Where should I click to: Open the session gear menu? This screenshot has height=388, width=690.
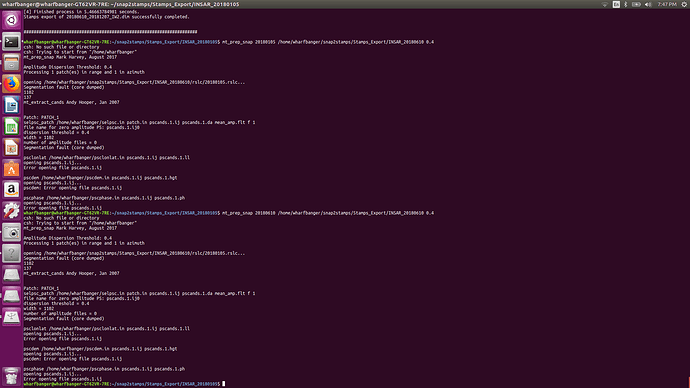tap(684, 4)
